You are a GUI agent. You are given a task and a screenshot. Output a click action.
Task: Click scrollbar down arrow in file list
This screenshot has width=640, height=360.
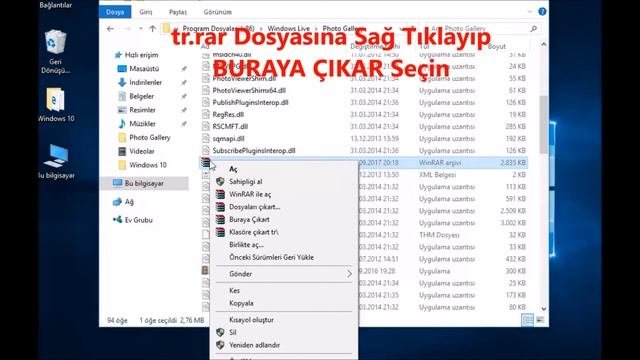click(543, 309)
